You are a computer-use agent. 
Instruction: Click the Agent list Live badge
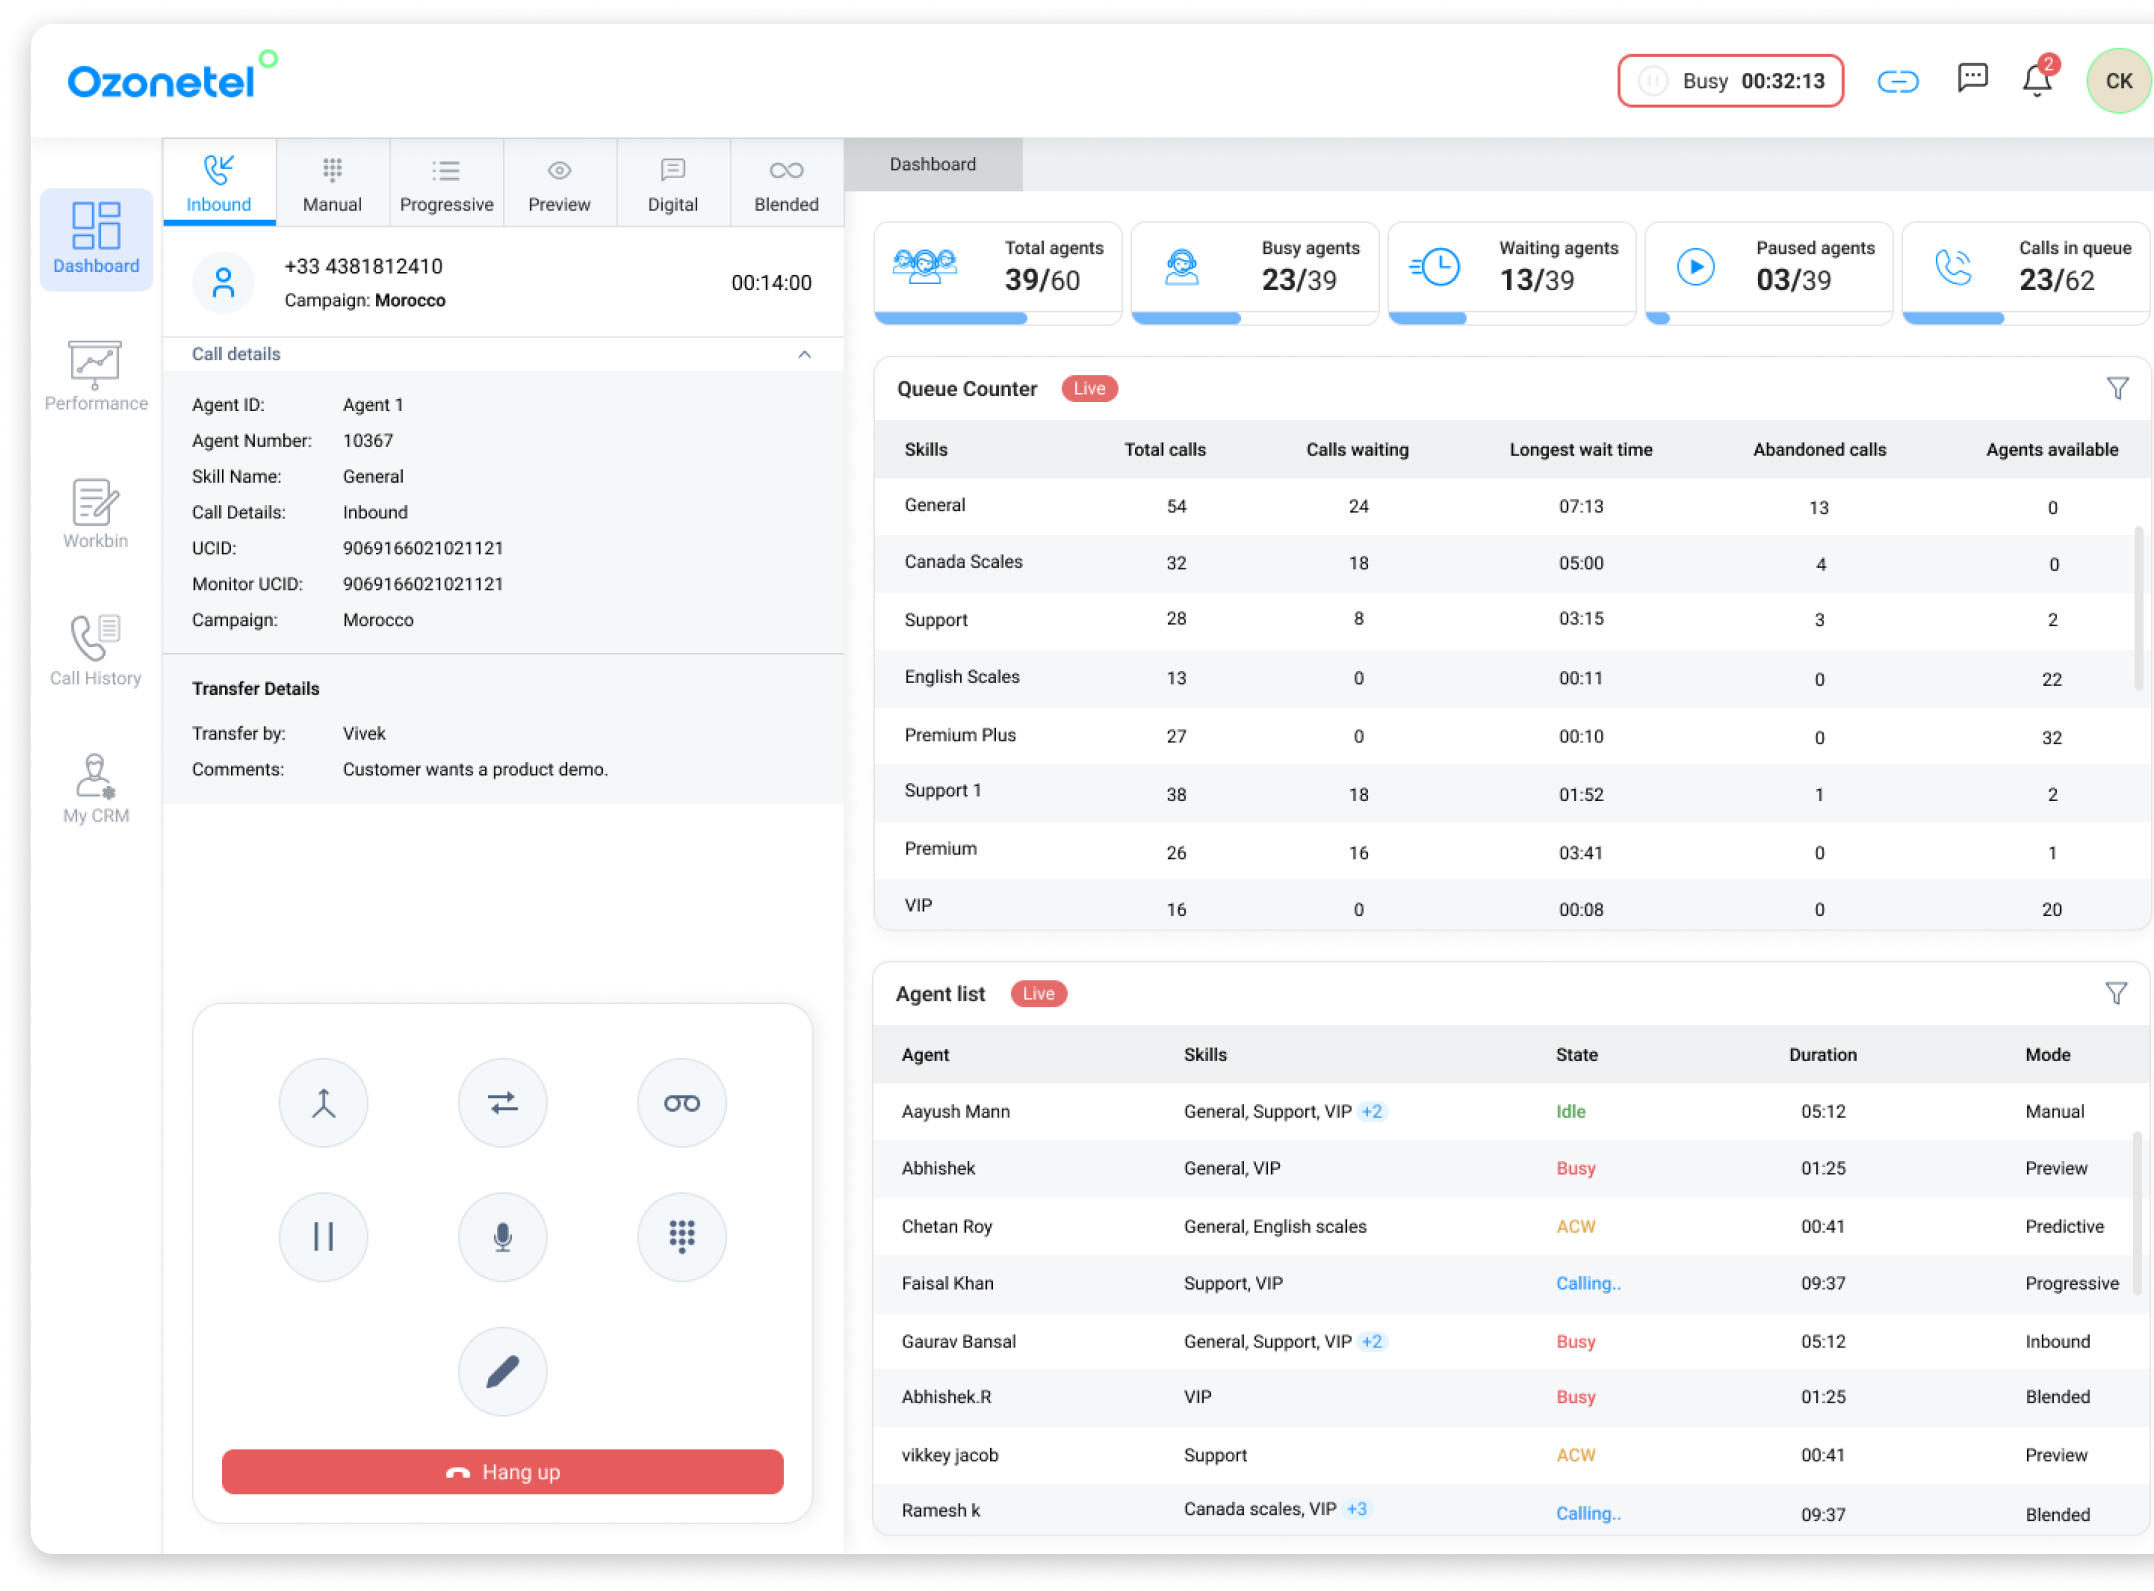click(x=1038, y=993)
